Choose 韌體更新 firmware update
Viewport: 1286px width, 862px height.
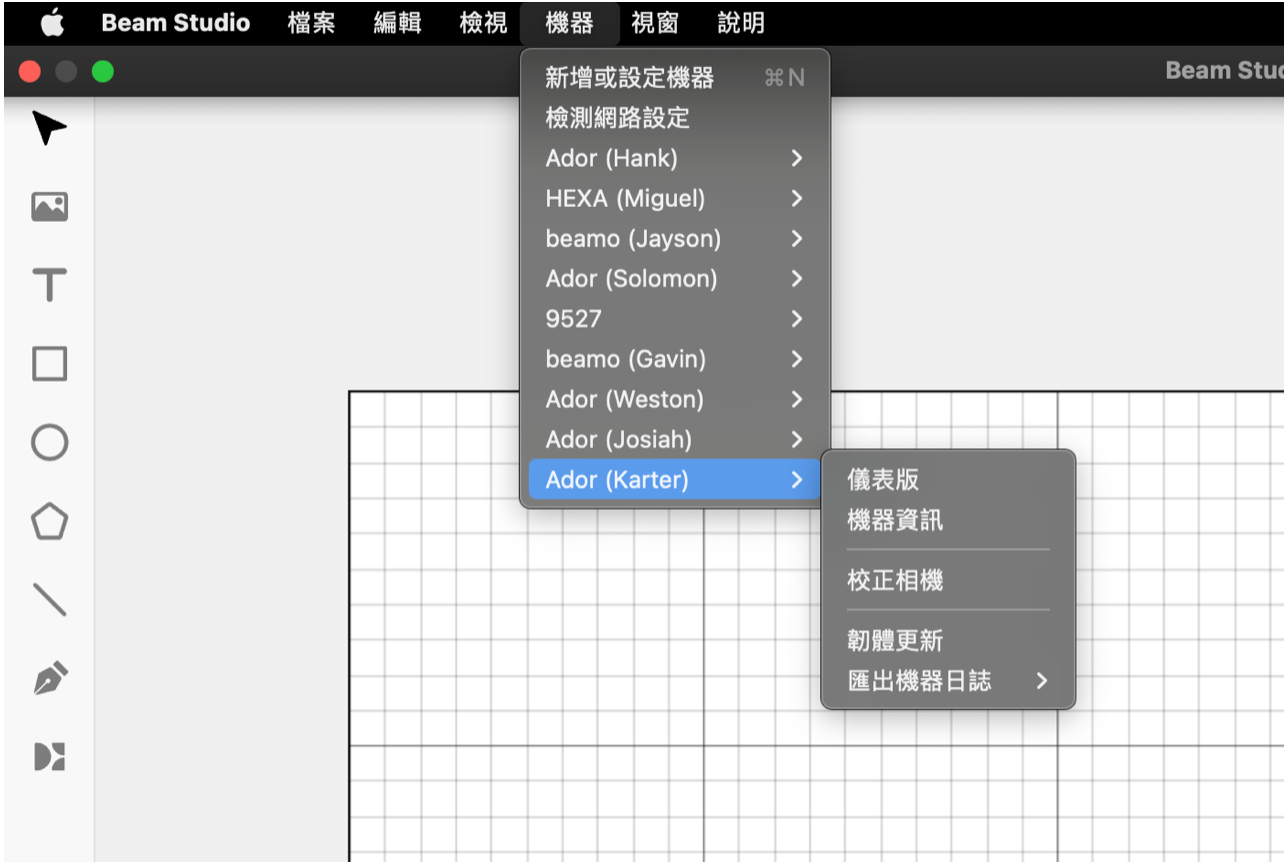coord(948,641)
